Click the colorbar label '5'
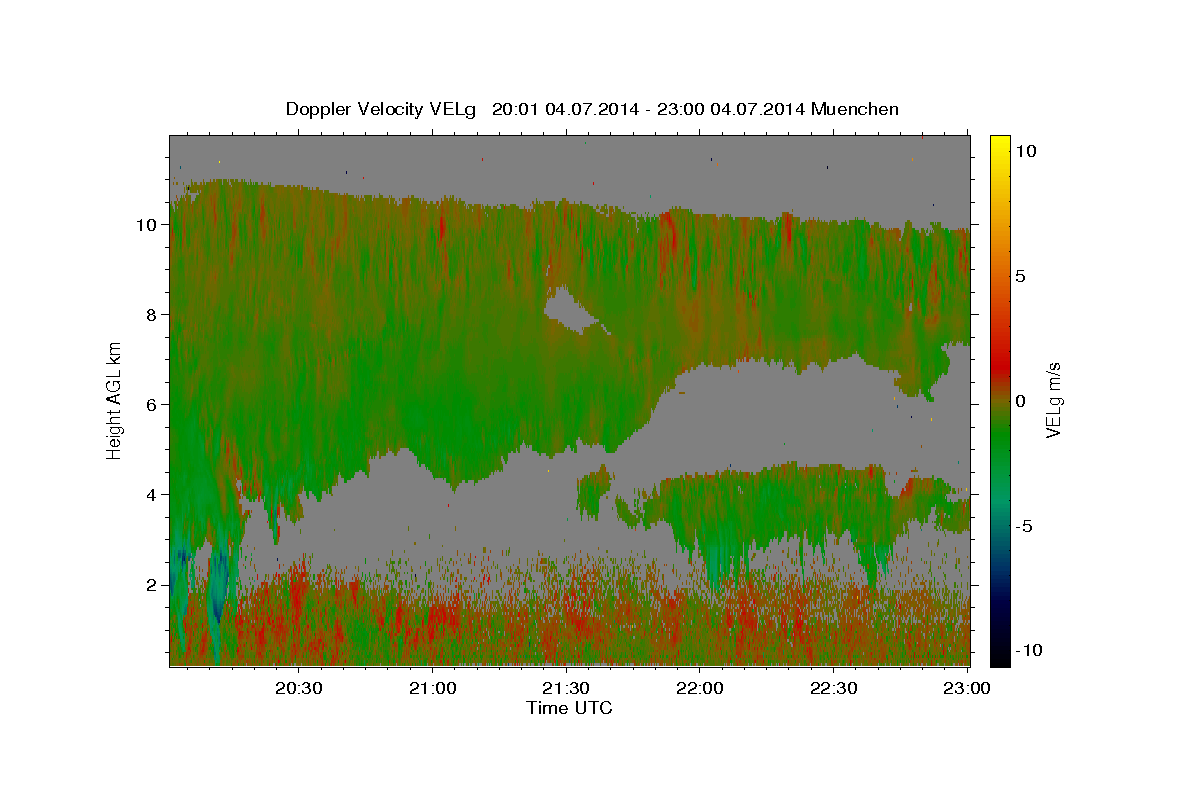 pyautogui.click(x=1020, y=276)
